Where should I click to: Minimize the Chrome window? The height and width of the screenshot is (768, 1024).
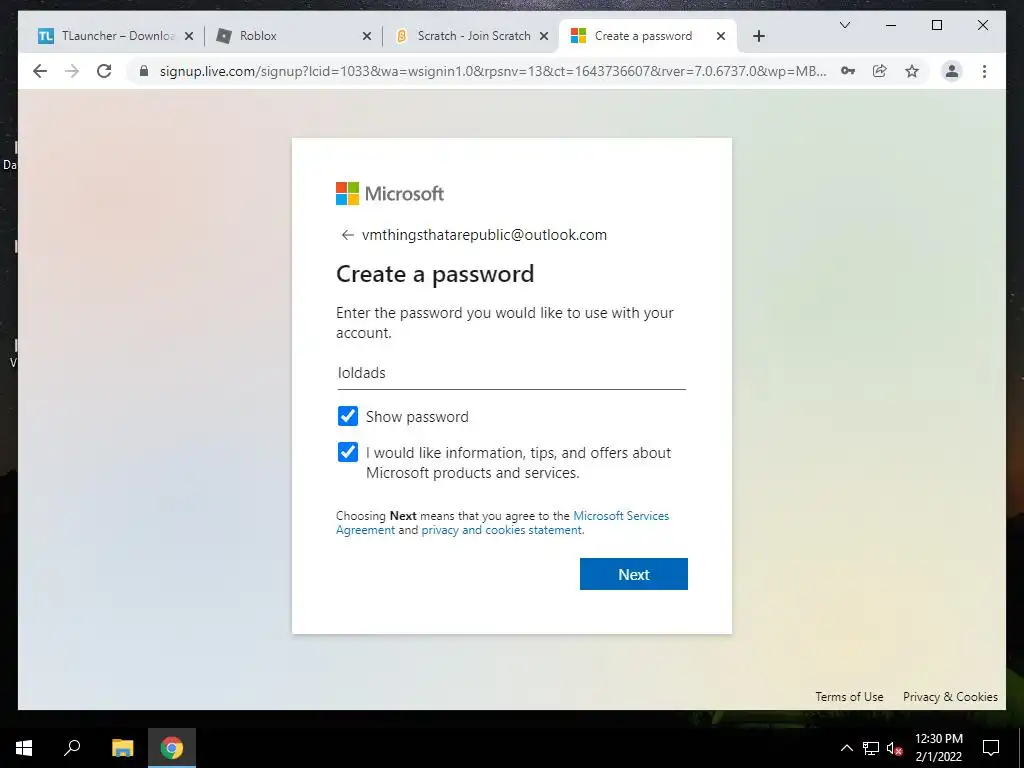(891, 25)
